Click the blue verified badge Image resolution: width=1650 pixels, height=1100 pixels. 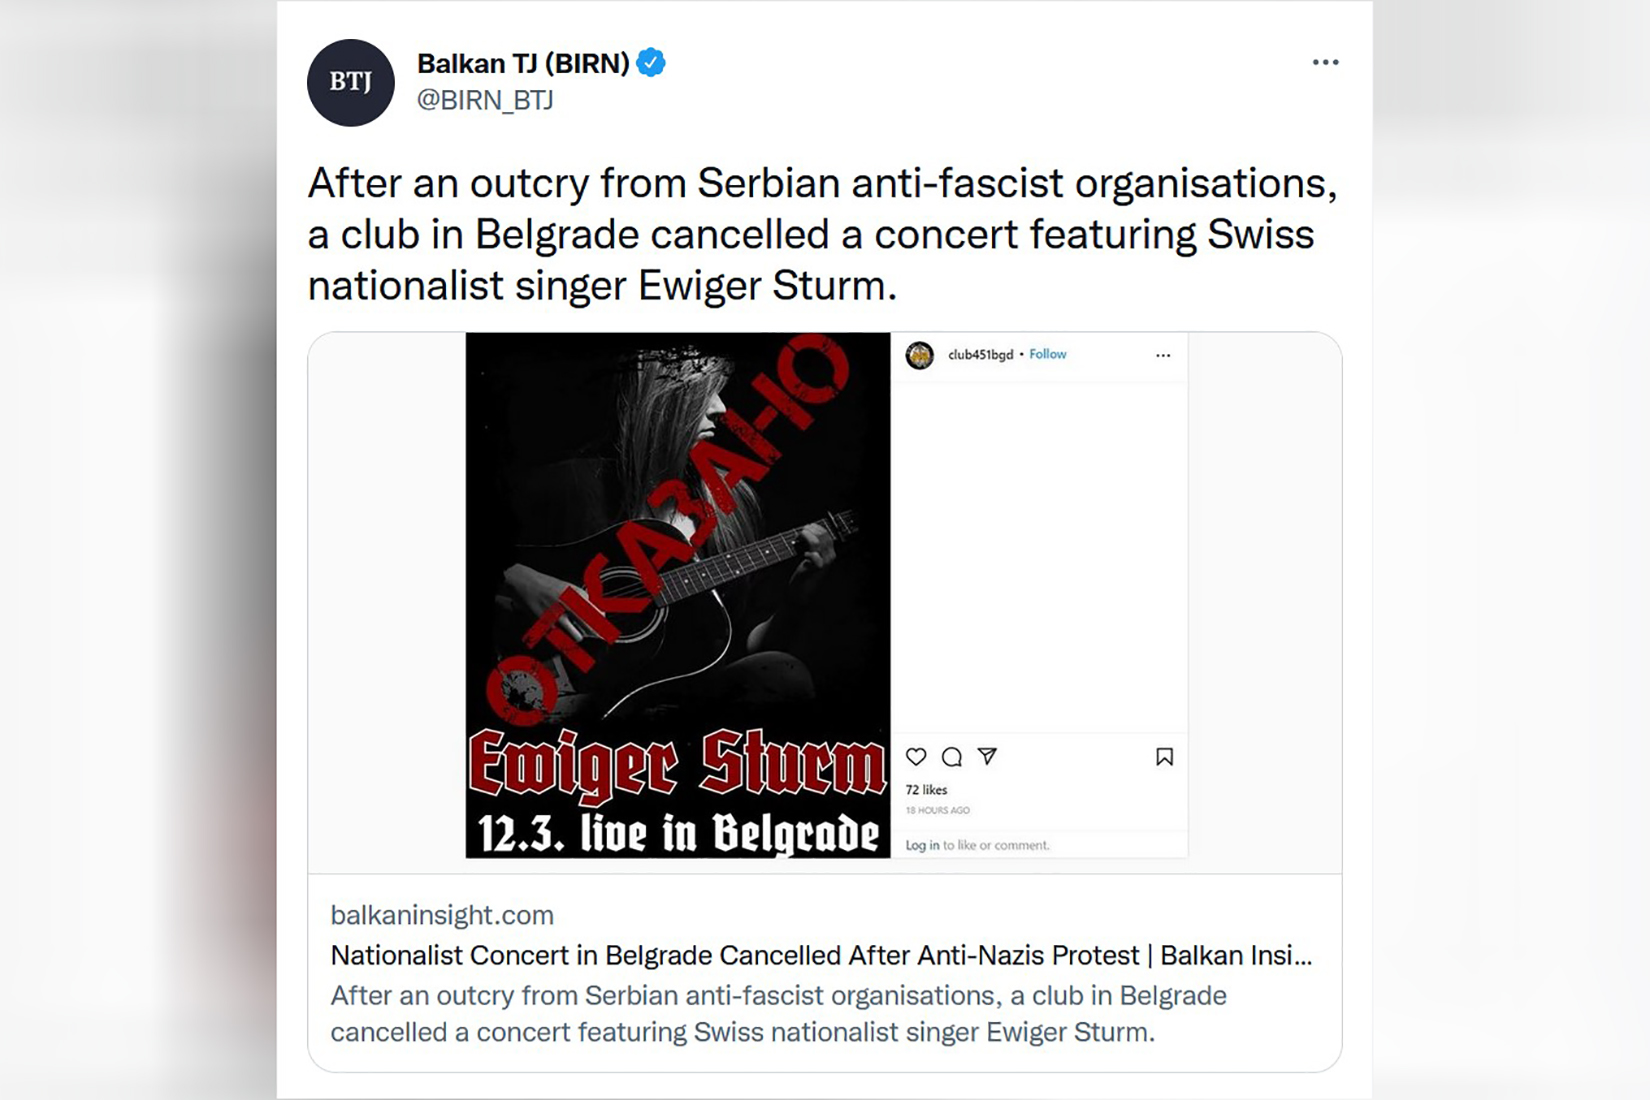(x=651, y=63)
